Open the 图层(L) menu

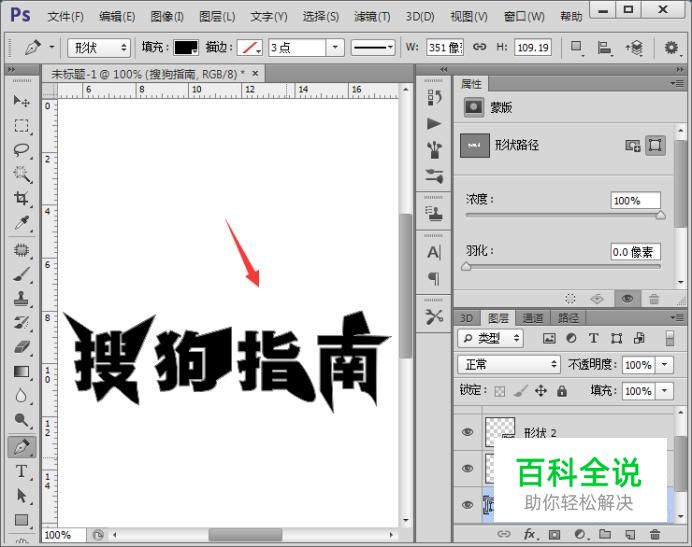[x=217, y=17]
